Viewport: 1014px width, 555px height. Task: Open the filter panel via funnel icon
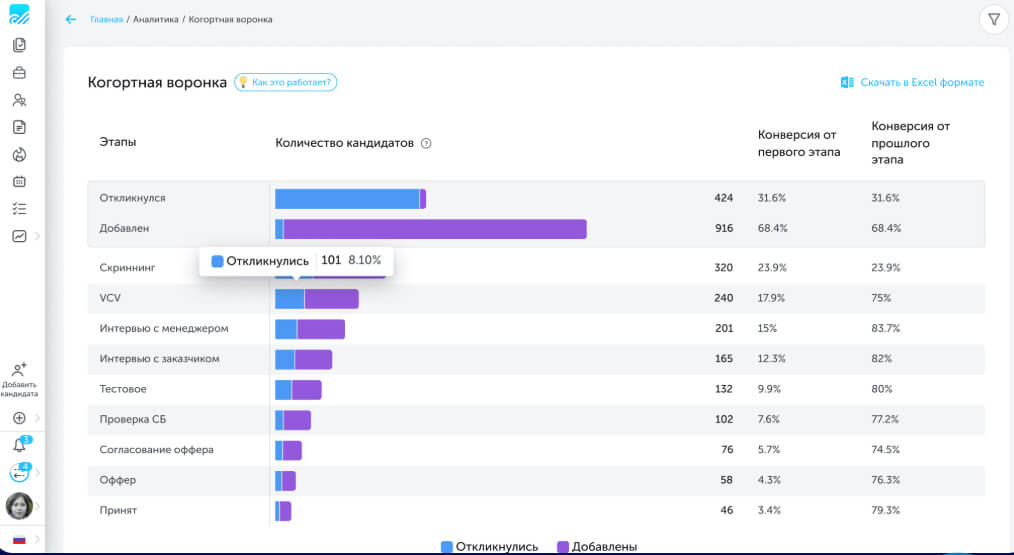click(993, 19)
